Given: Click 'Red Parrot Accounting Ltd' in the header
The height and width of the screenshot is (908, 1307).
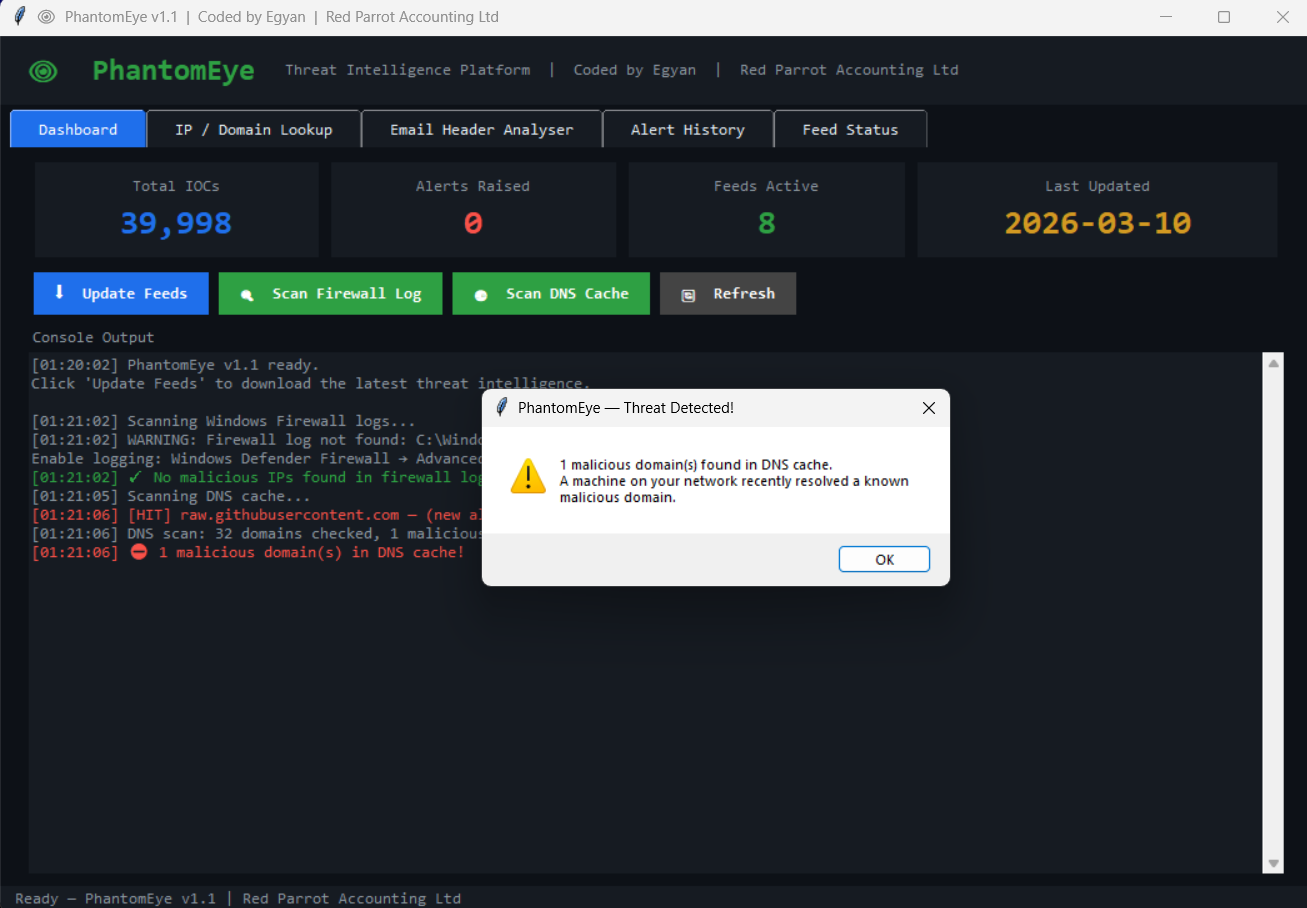Looking at the screenshot, I should [849, 70].
